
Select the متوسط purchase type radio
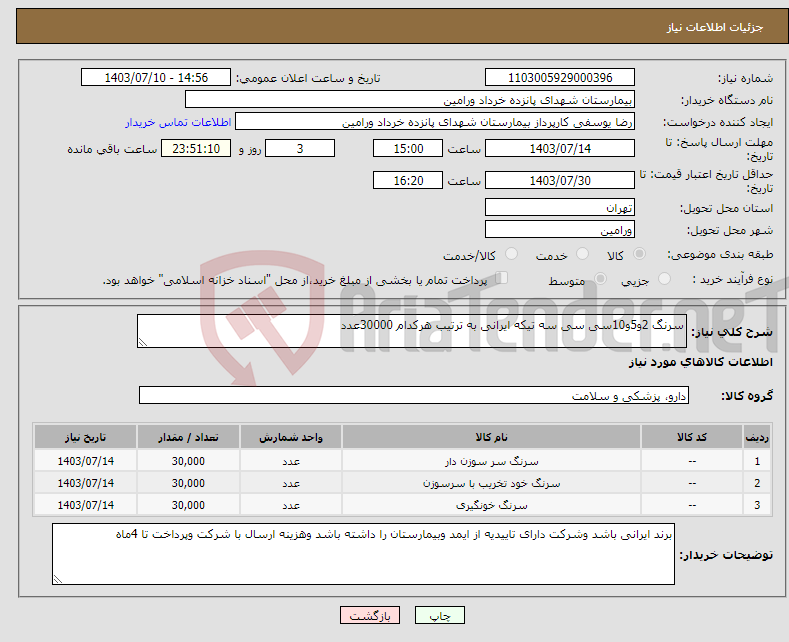[x=600, y=279]
